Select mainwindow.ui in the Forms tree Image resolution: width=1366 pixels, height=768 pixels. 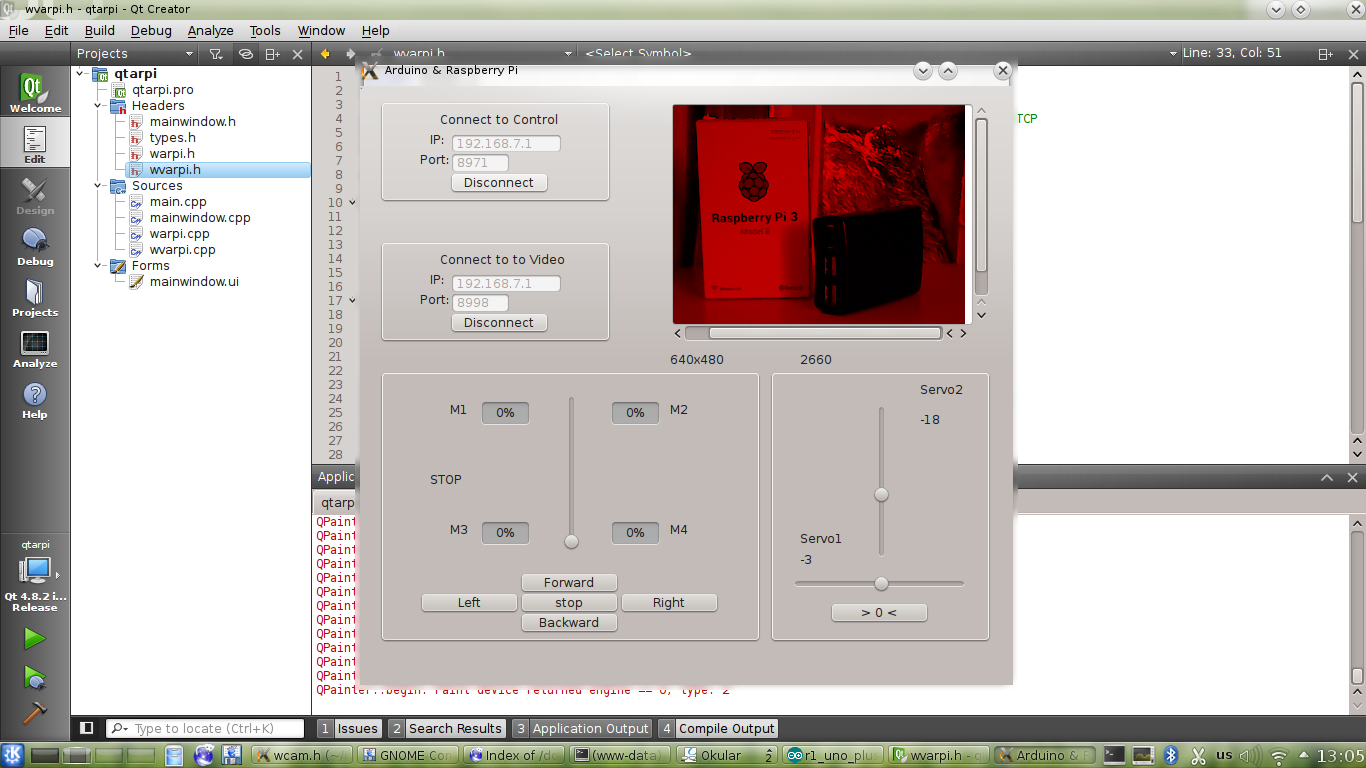194,281
